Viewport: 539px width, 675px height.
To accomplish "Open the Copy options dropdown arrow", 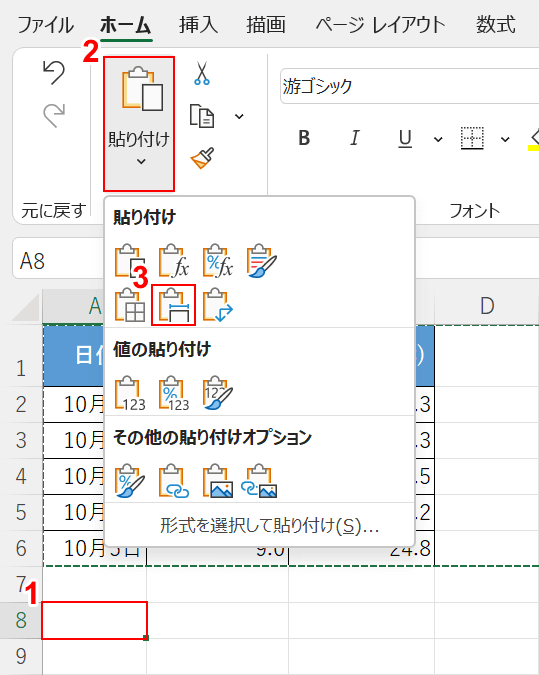I will pos(239,116).
